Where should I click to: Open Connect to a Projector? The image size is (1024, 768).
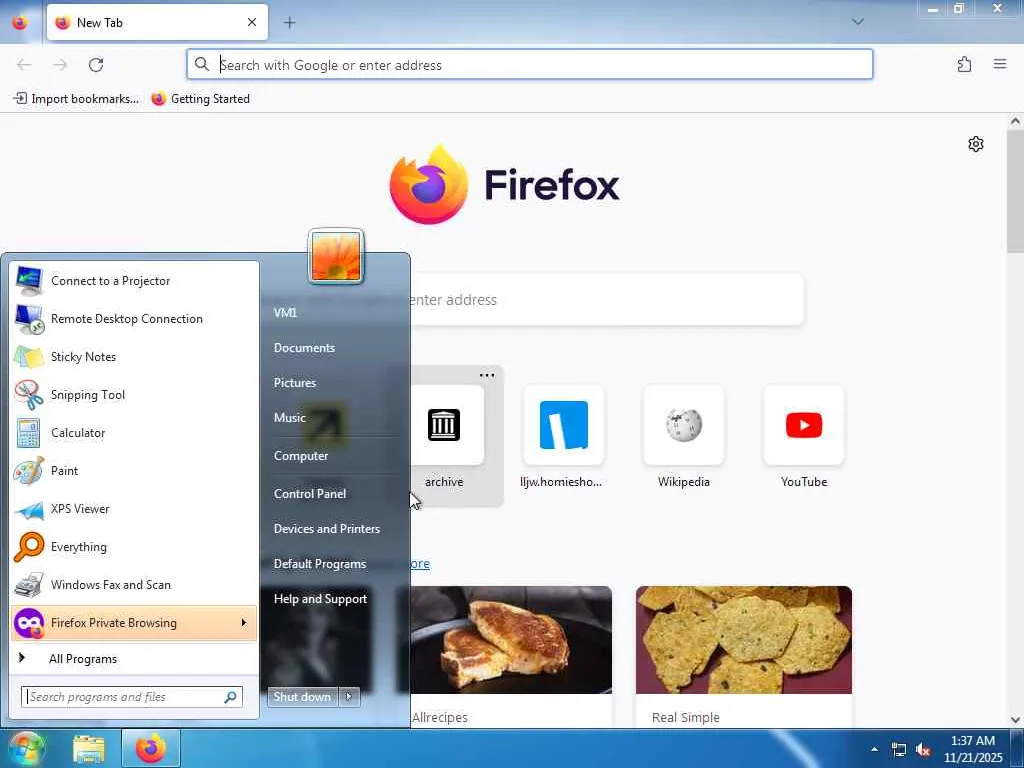(x=134, y=281)
